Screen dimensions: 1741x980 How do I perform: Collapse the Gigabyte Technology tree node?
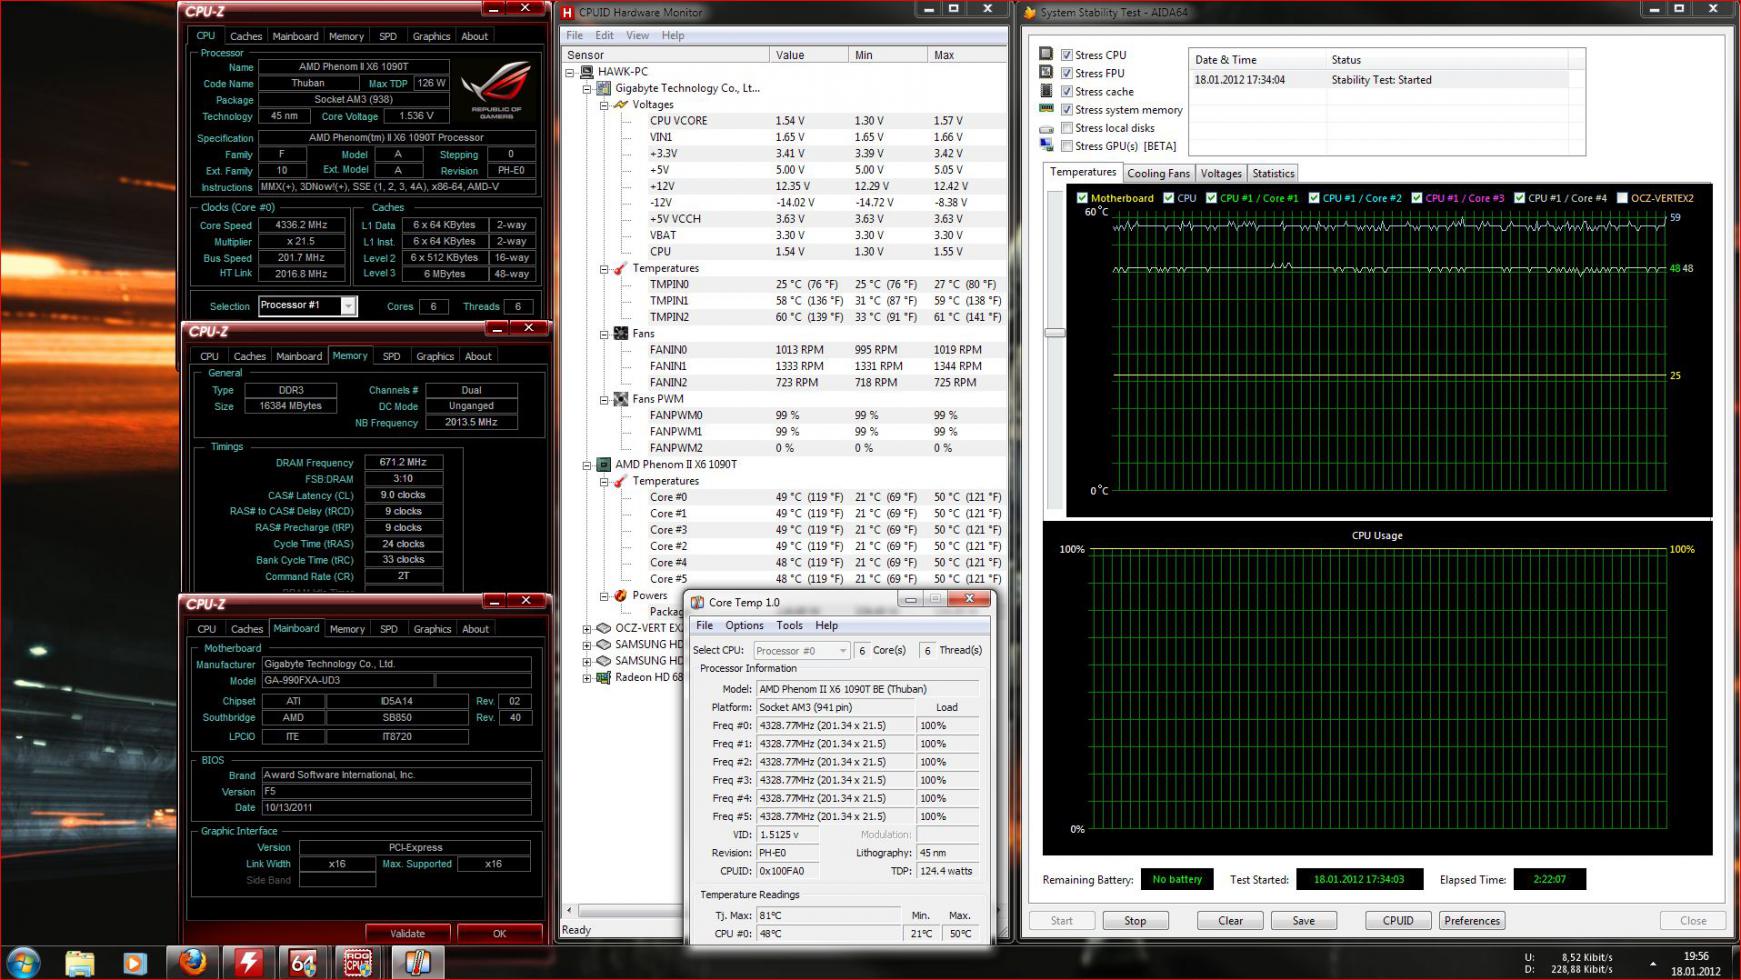[587, 88]
